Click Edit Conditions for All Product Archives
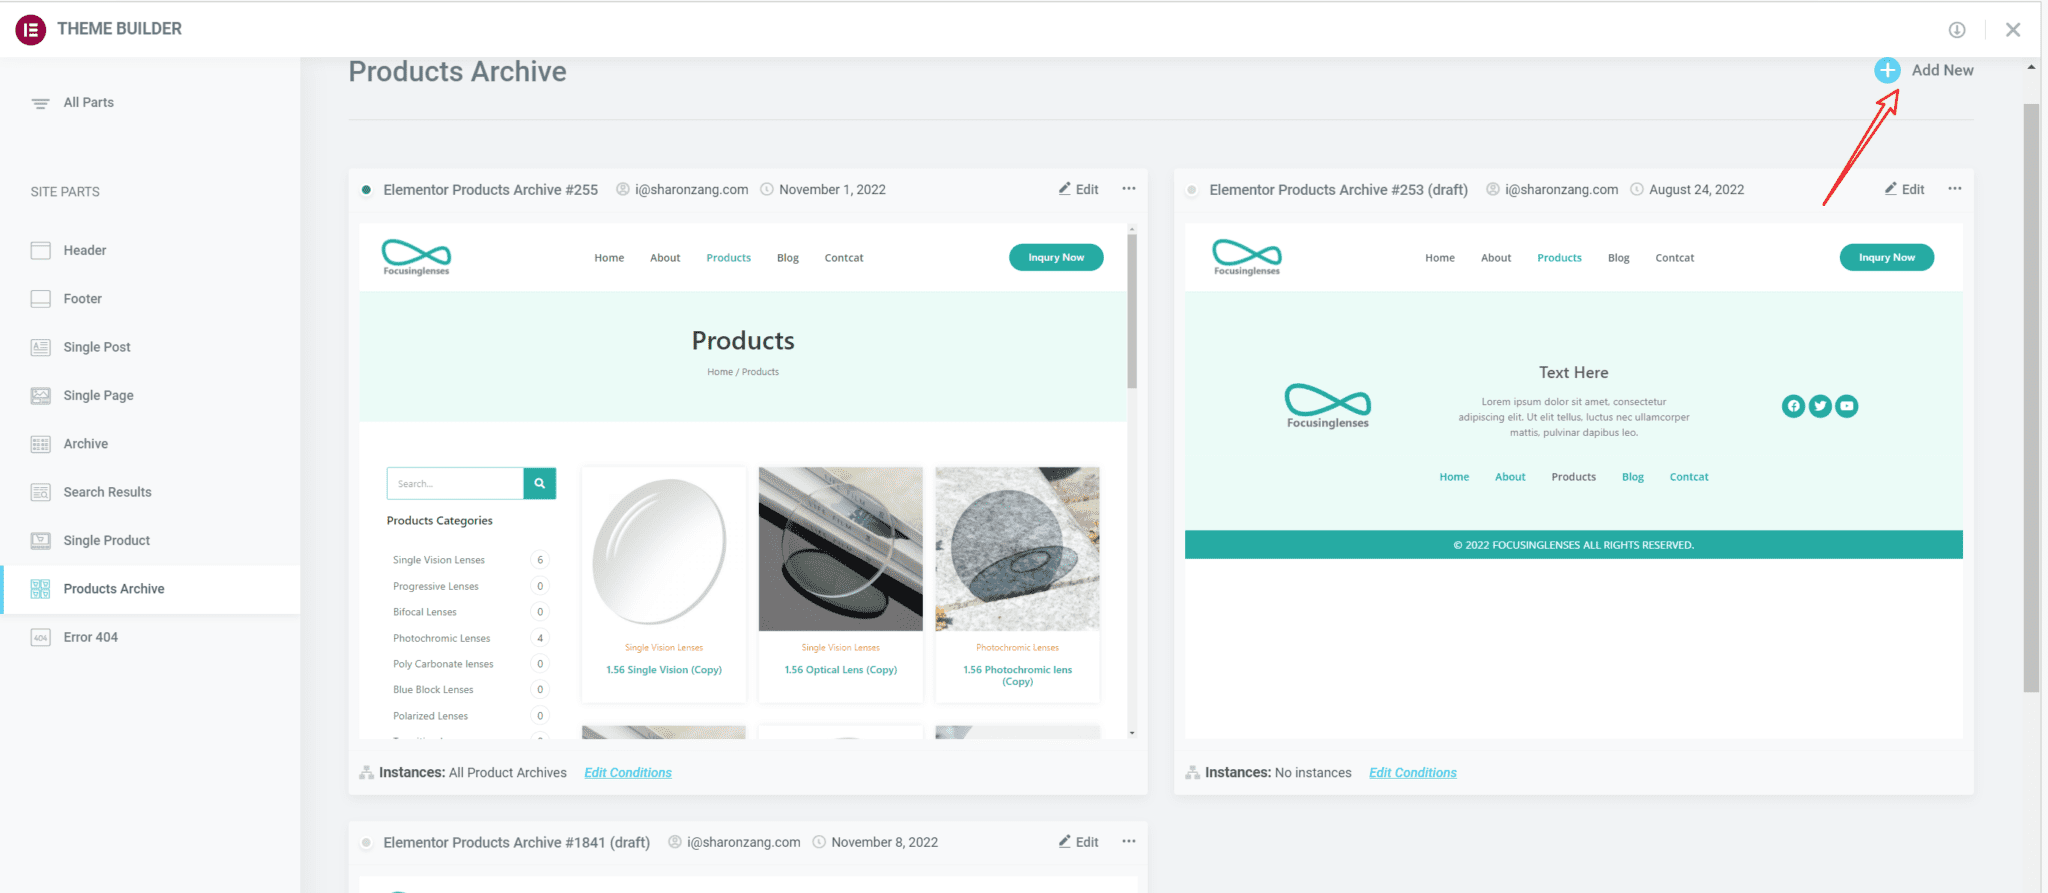Image resolution: width=2048 pixels, height=893 pixels. tap(627, 773)
